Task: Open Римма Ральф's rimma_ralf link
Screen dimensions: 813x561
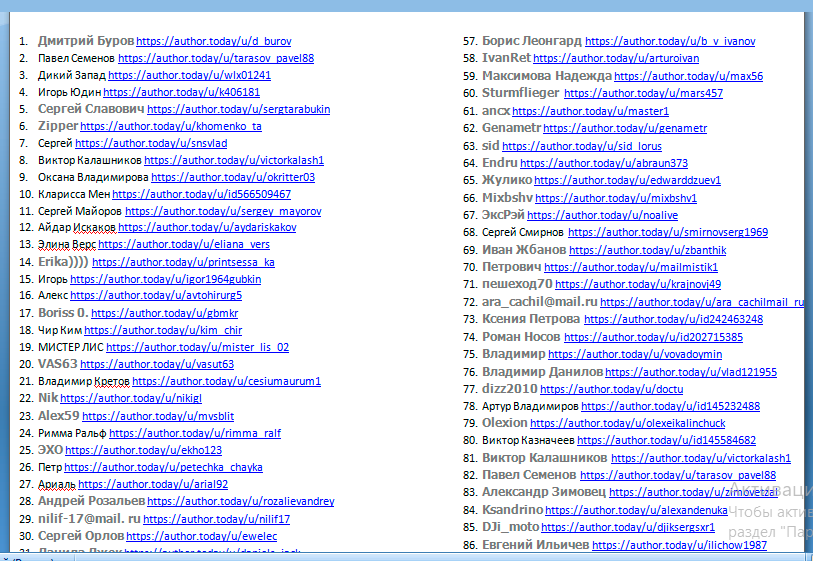Action: click(x=195, y=433)
